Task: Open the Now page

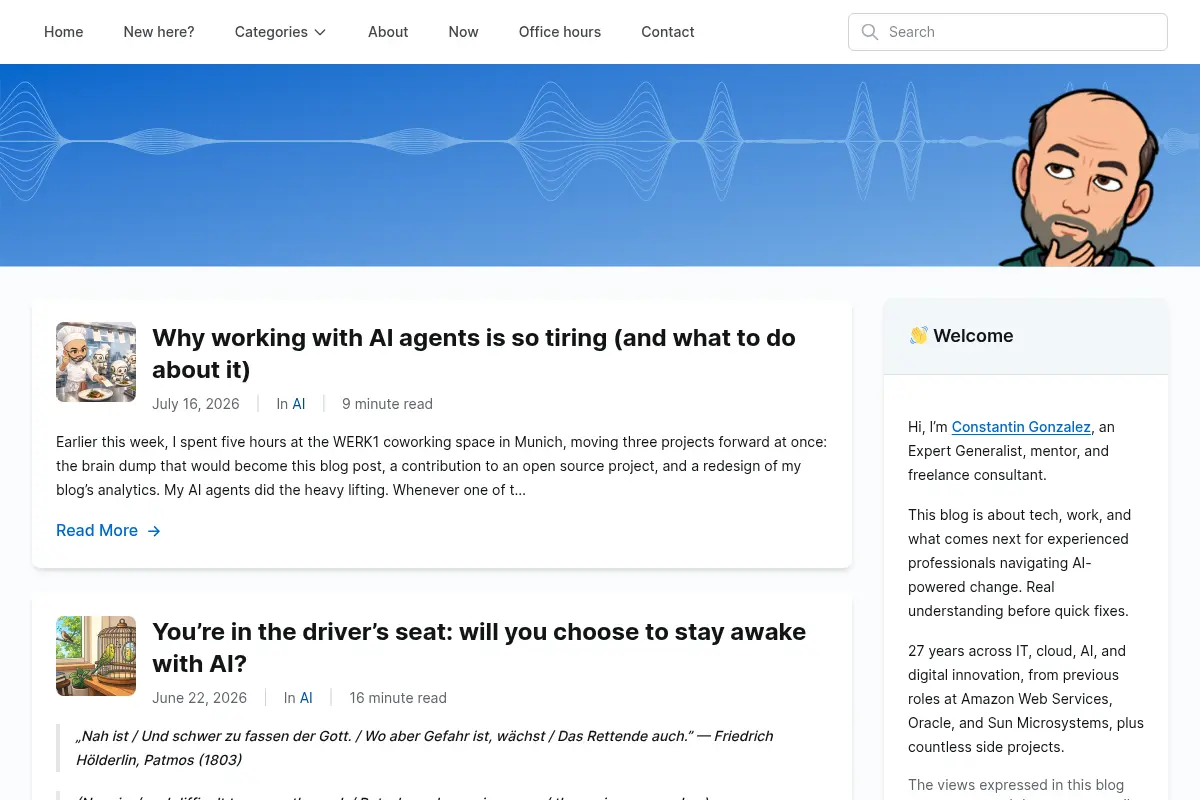Action: (x=464, y=32)
